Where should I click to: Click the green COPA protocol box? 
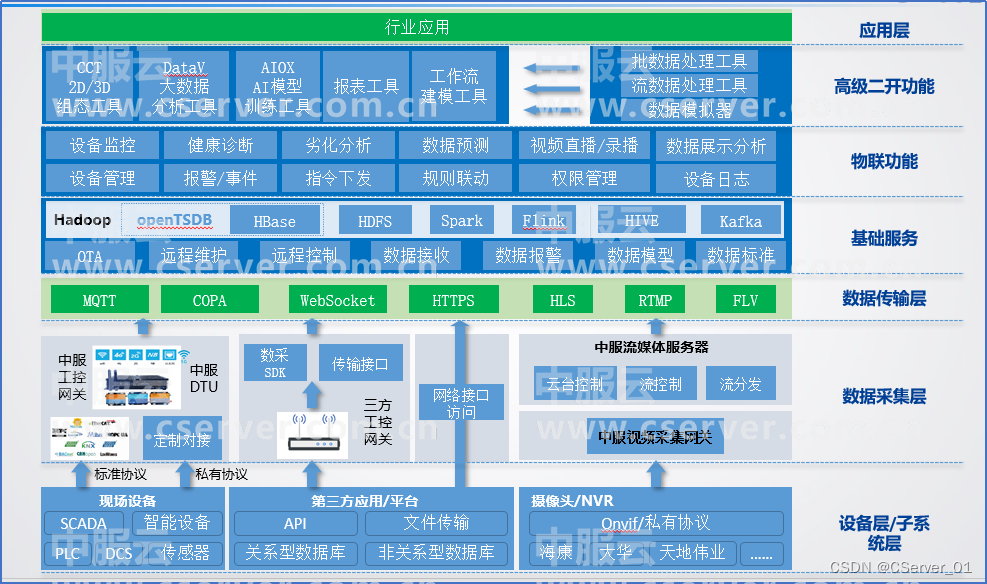click(210, 300)
